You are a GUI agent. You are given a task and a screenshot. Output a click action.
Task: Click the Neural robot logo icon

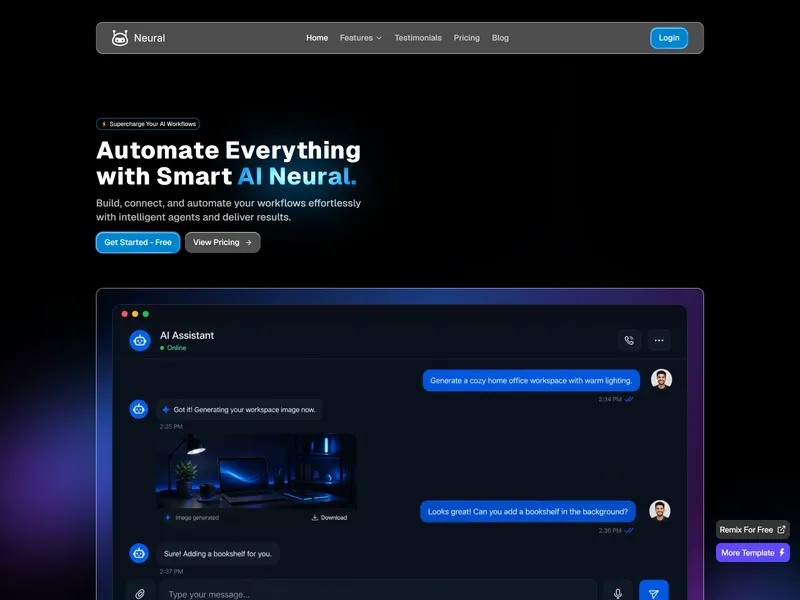click(x=120, y=38)
